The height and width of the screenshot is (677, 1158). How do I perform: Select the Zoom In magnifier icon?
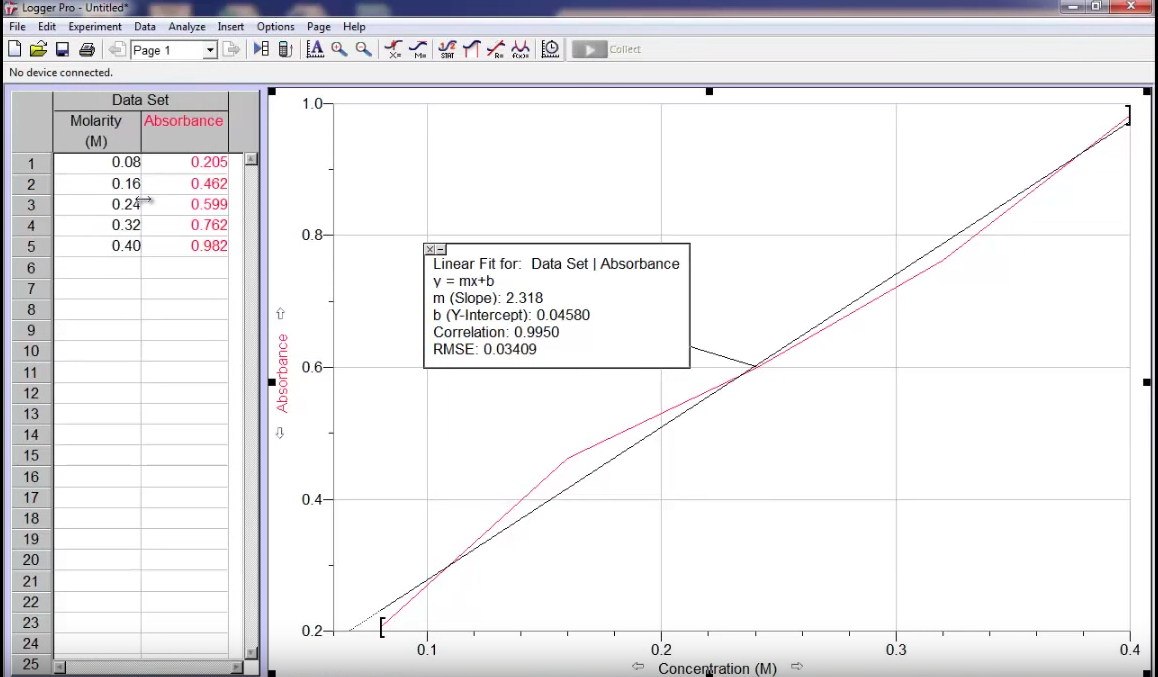(x=339, y=49)
